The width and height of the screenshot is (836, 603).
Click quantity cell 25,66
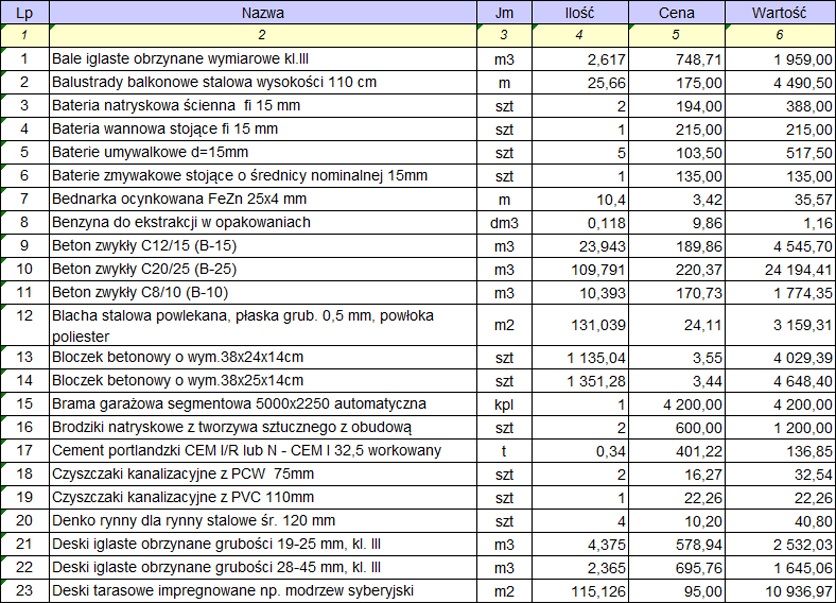580,82
